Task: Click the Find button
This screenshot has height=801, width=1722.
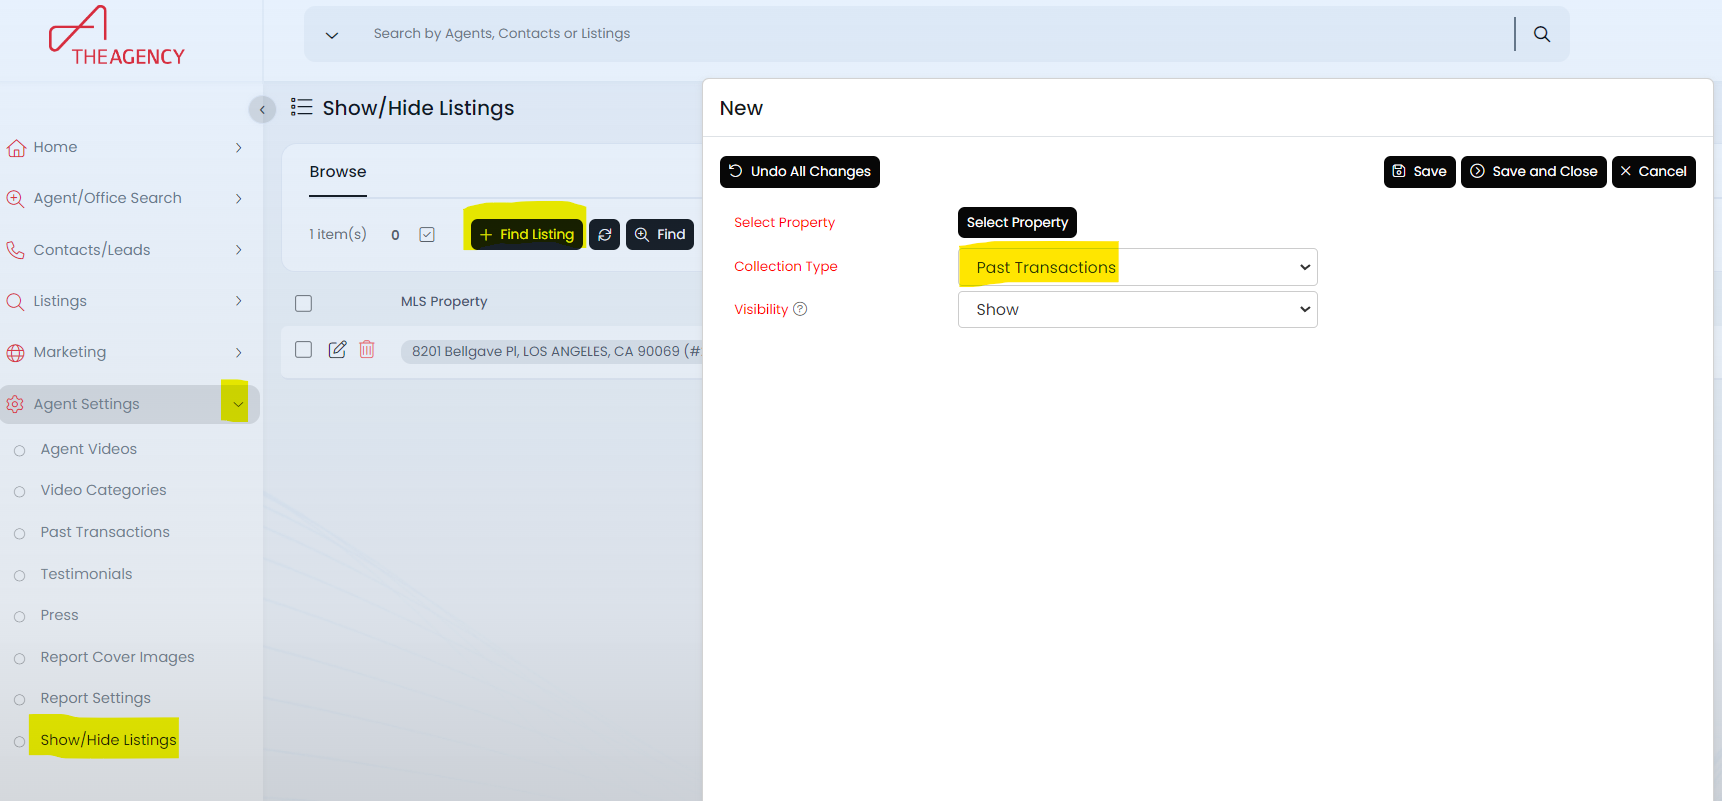Action: (x=660, y=234)
